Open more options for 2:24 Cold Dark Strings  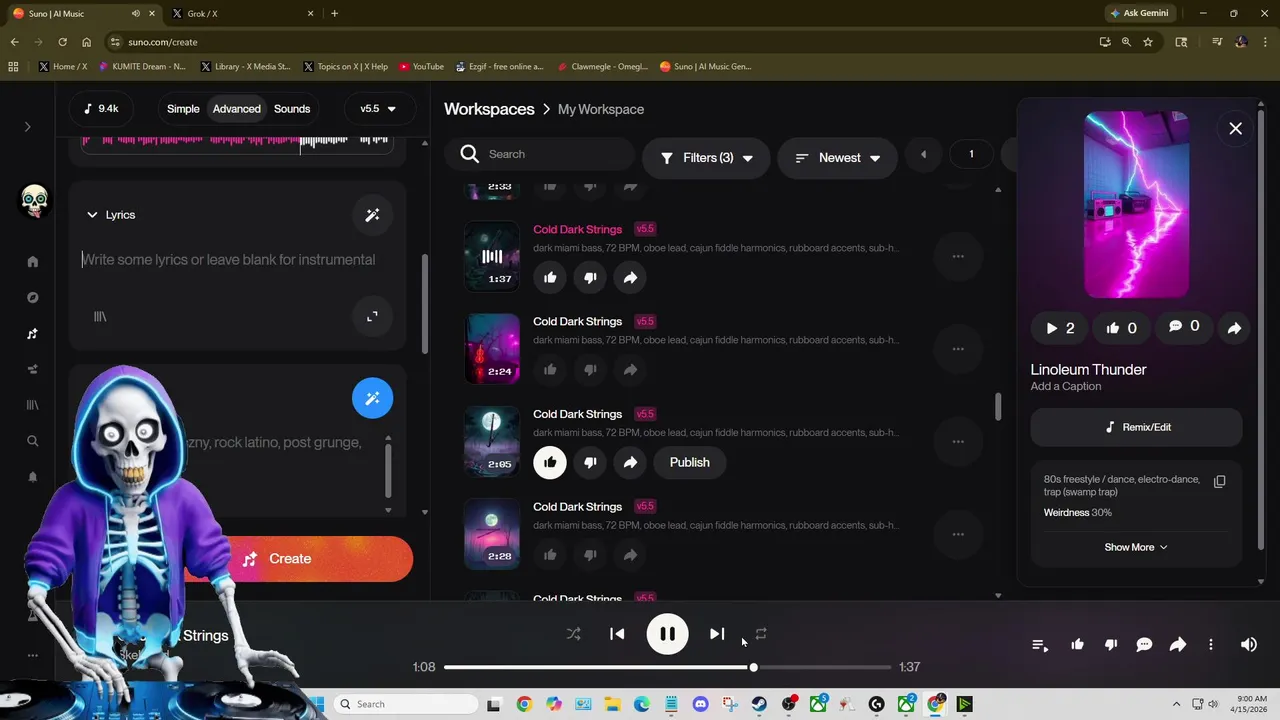(x=958, y=349)
